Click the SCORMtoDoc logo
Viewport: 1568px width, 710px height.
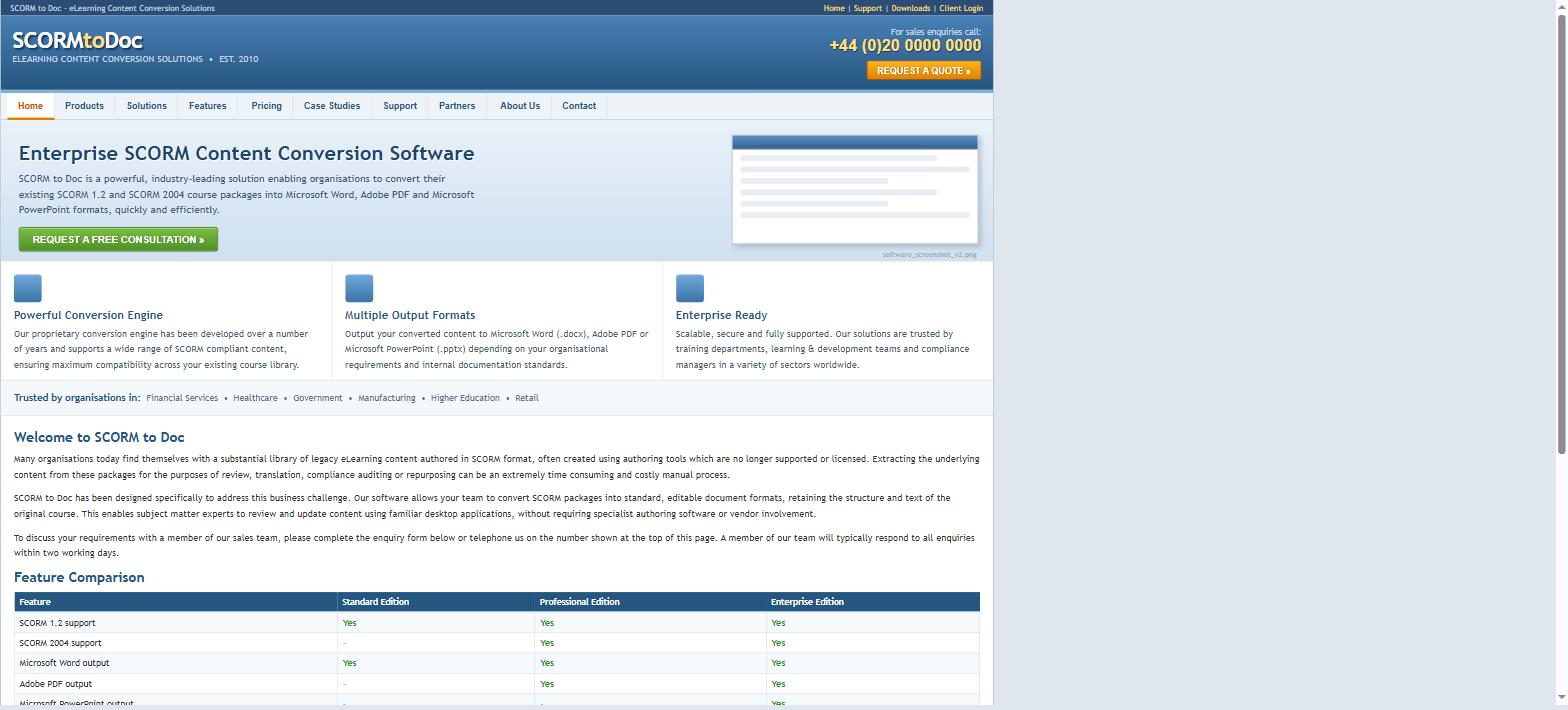[78, 41]
